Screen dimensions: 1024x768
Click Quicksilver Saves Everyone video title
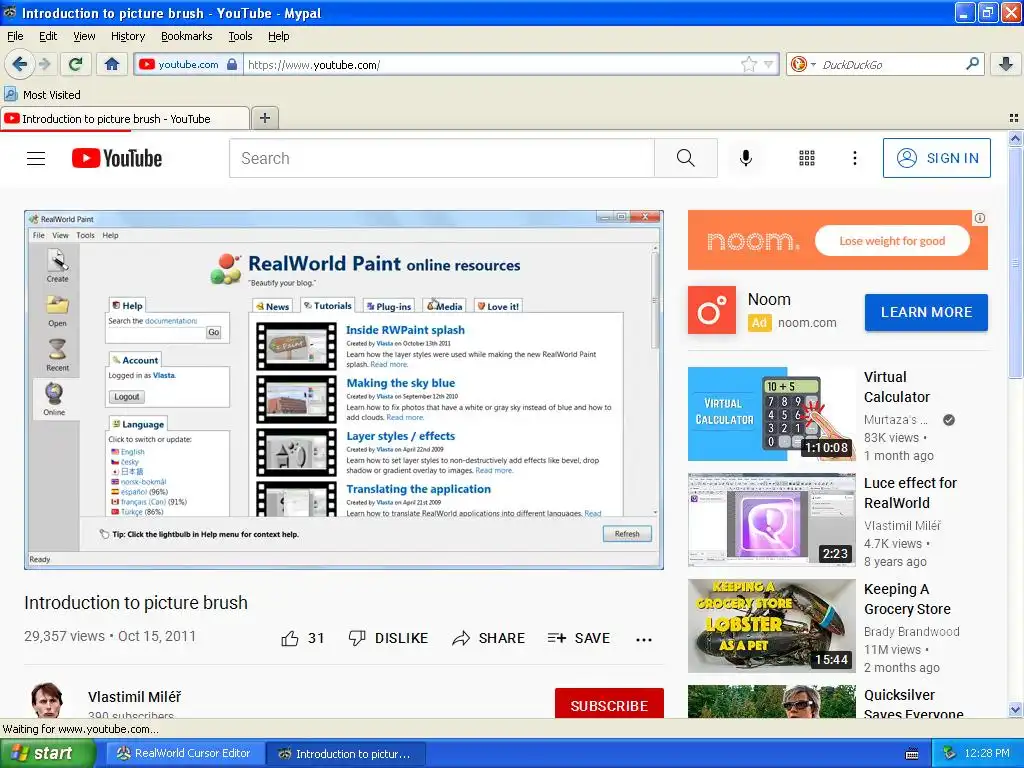pos(913,703)
